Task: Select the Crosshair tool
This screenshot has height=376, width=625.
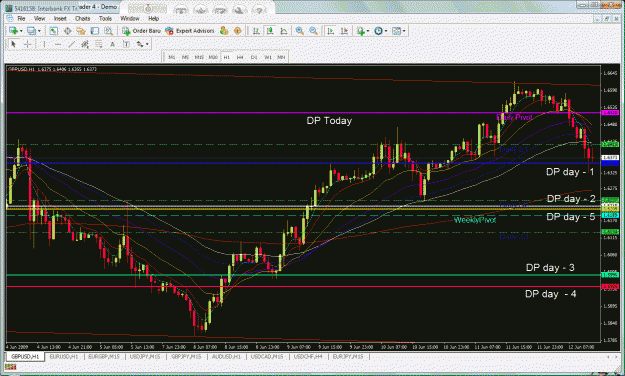Action: click(x=28, y=44)
